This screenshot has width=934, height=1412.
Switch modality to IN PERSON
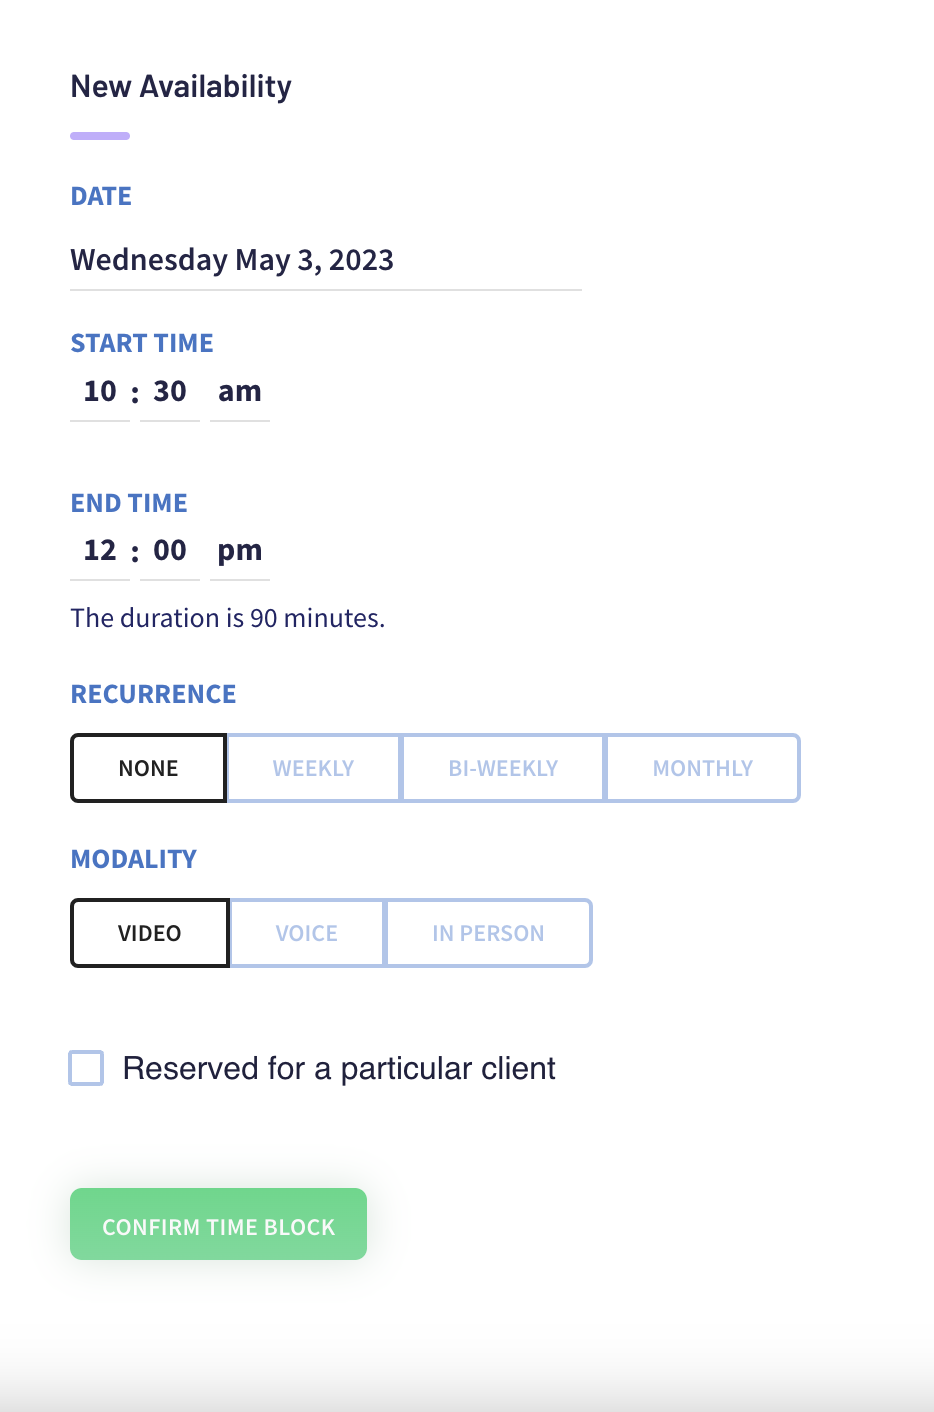click(488, 933)
